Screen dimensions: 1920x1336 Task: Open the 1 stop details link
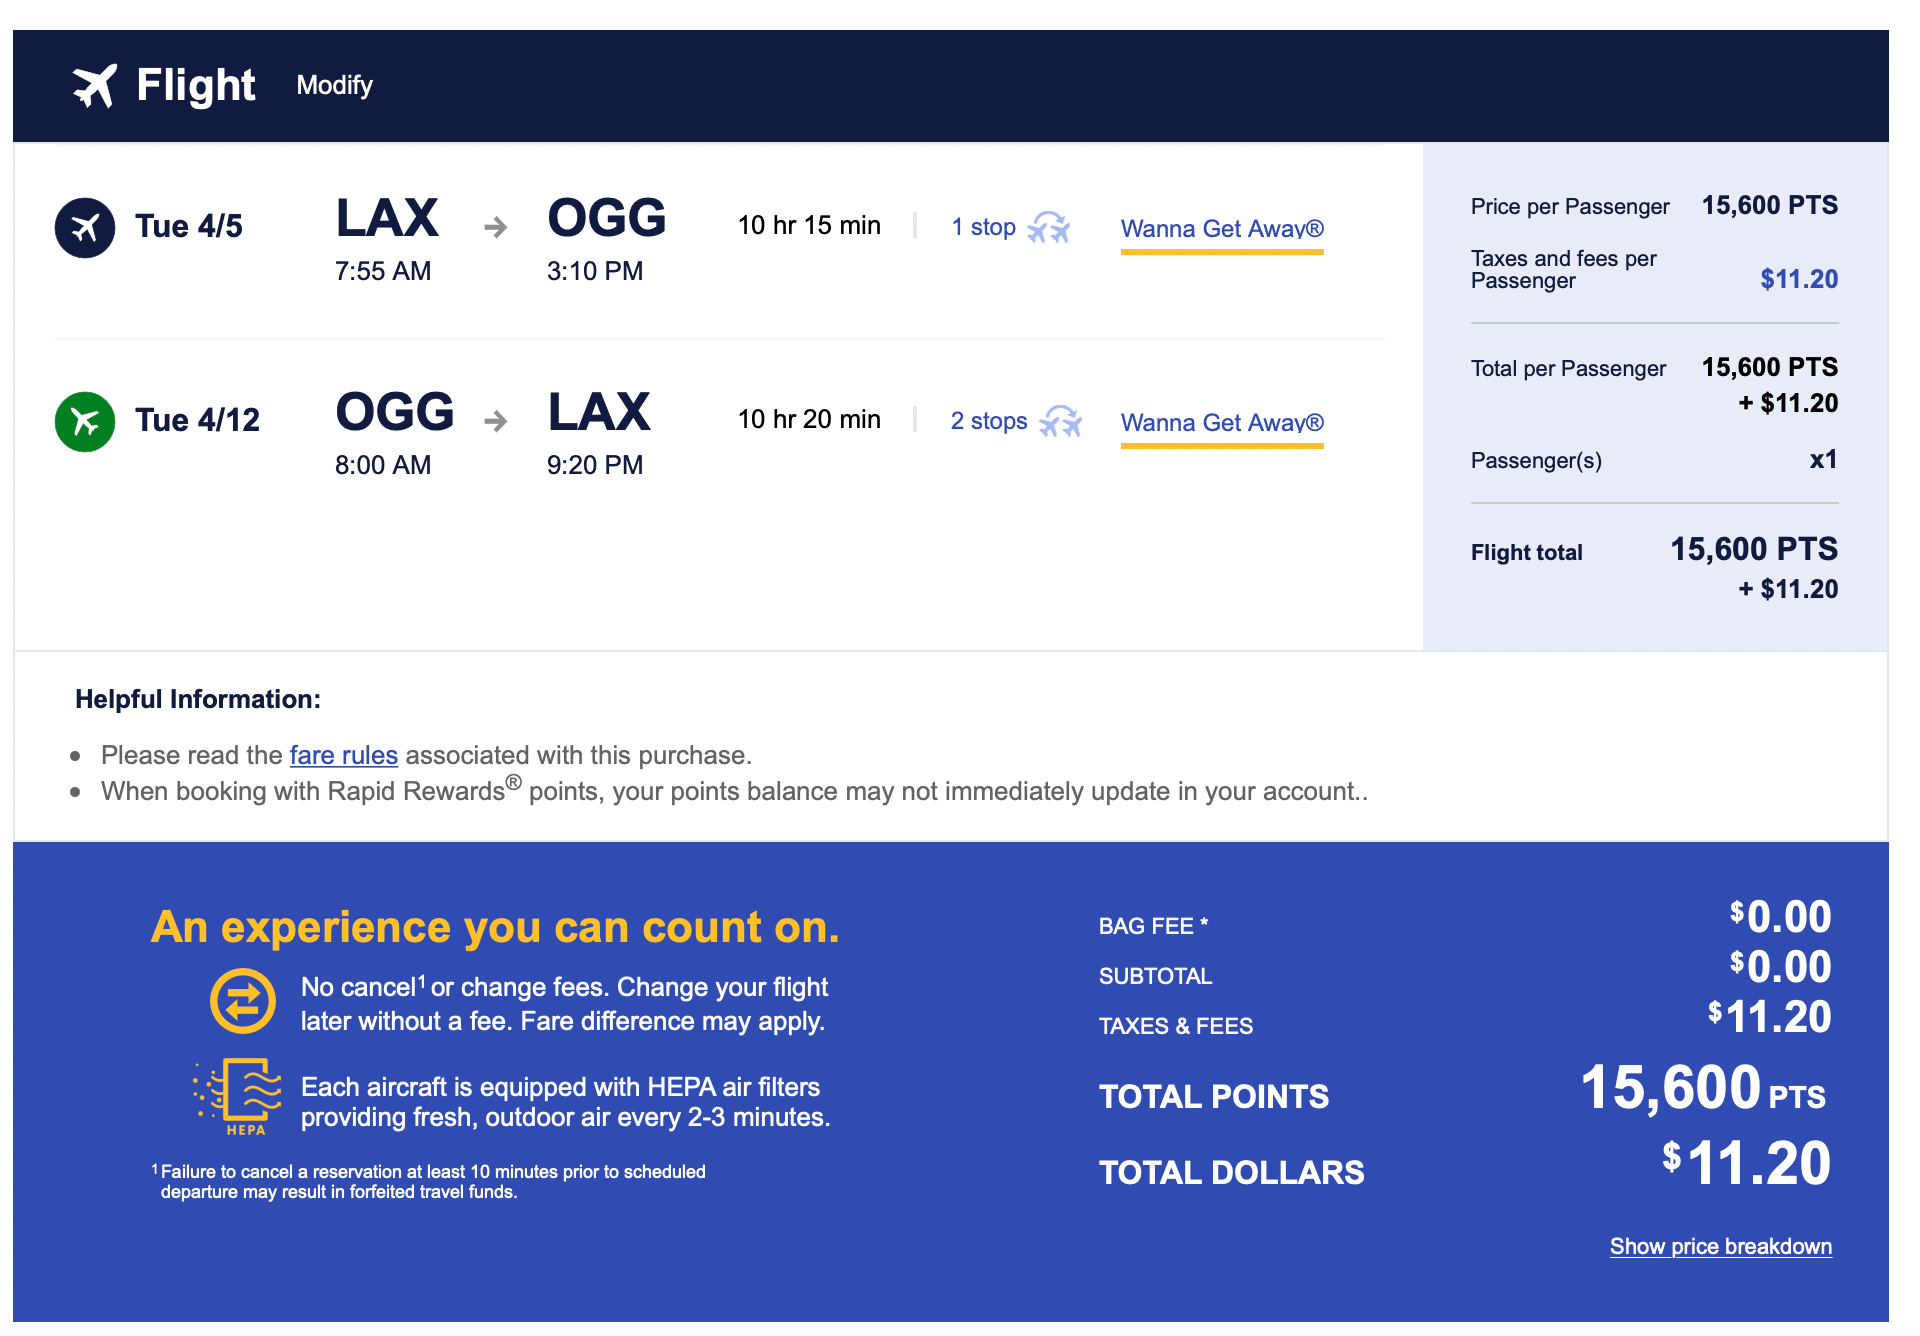click(983, 228)
